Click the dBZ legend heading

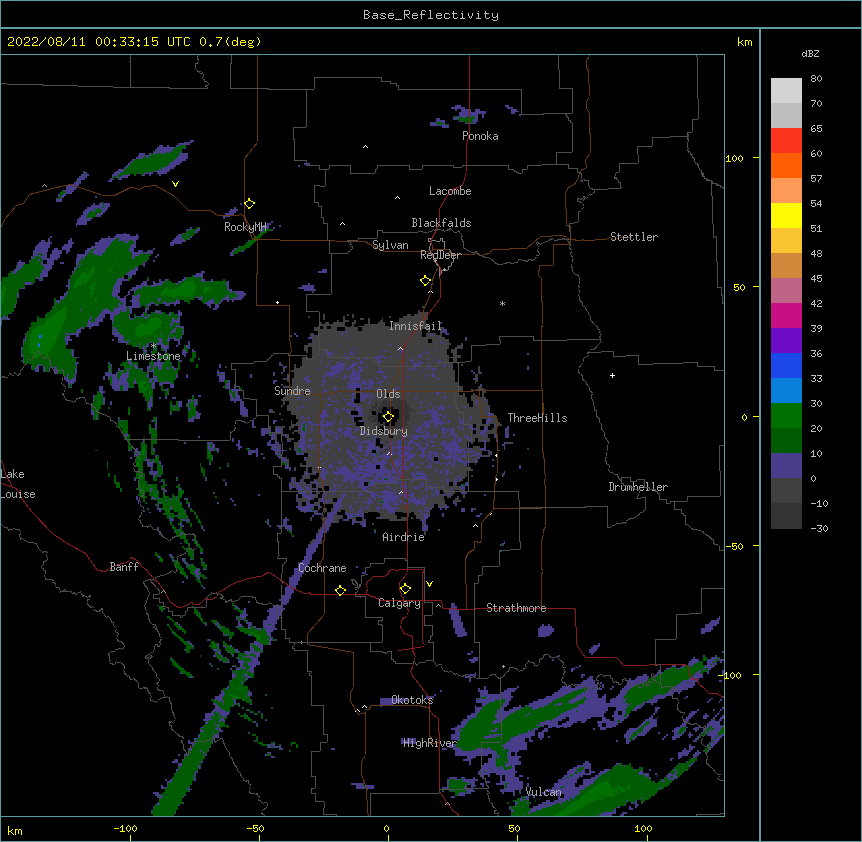(810, 53)
